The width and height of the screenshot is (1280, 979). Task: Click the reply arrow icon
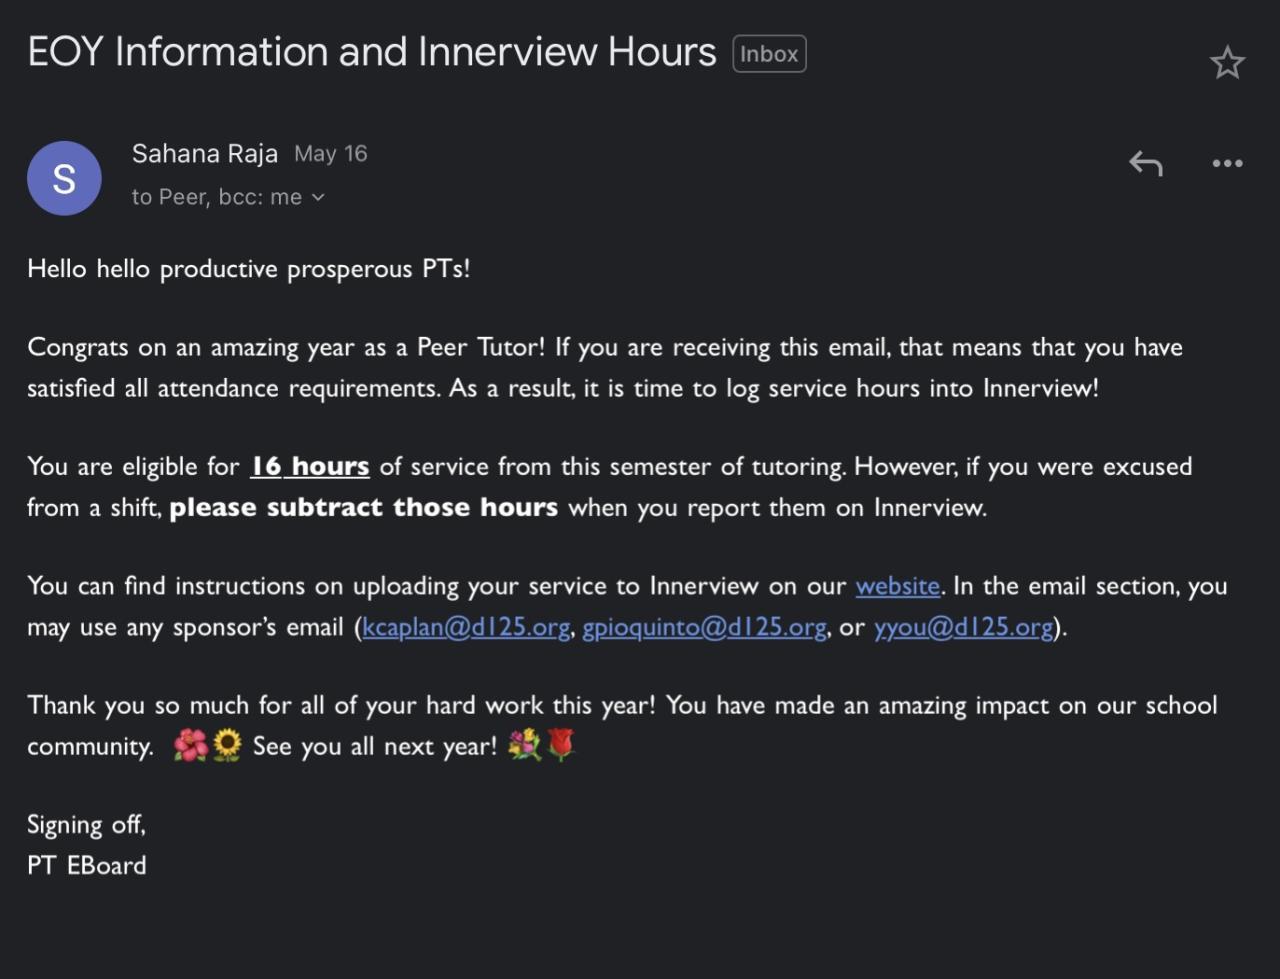click(1146, 163)
